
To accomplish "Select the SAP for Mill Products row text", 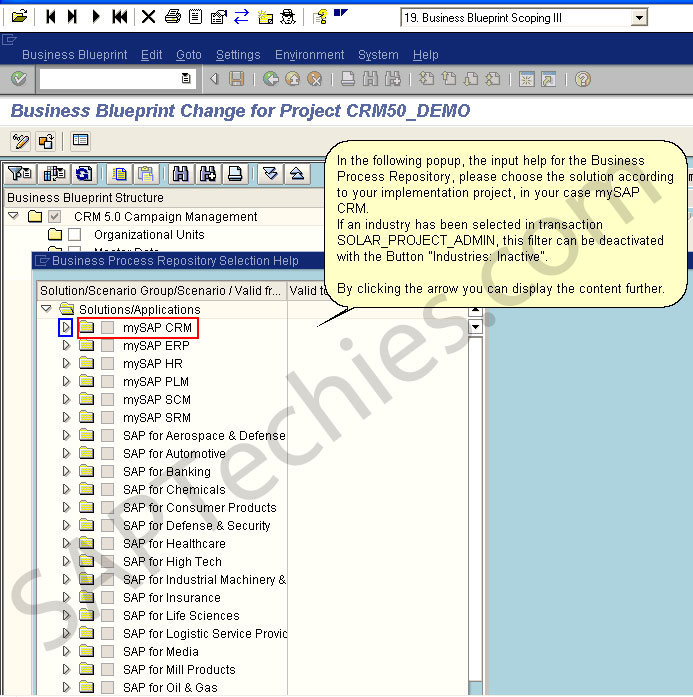I will pyautogui.click(x=179, y=669).
